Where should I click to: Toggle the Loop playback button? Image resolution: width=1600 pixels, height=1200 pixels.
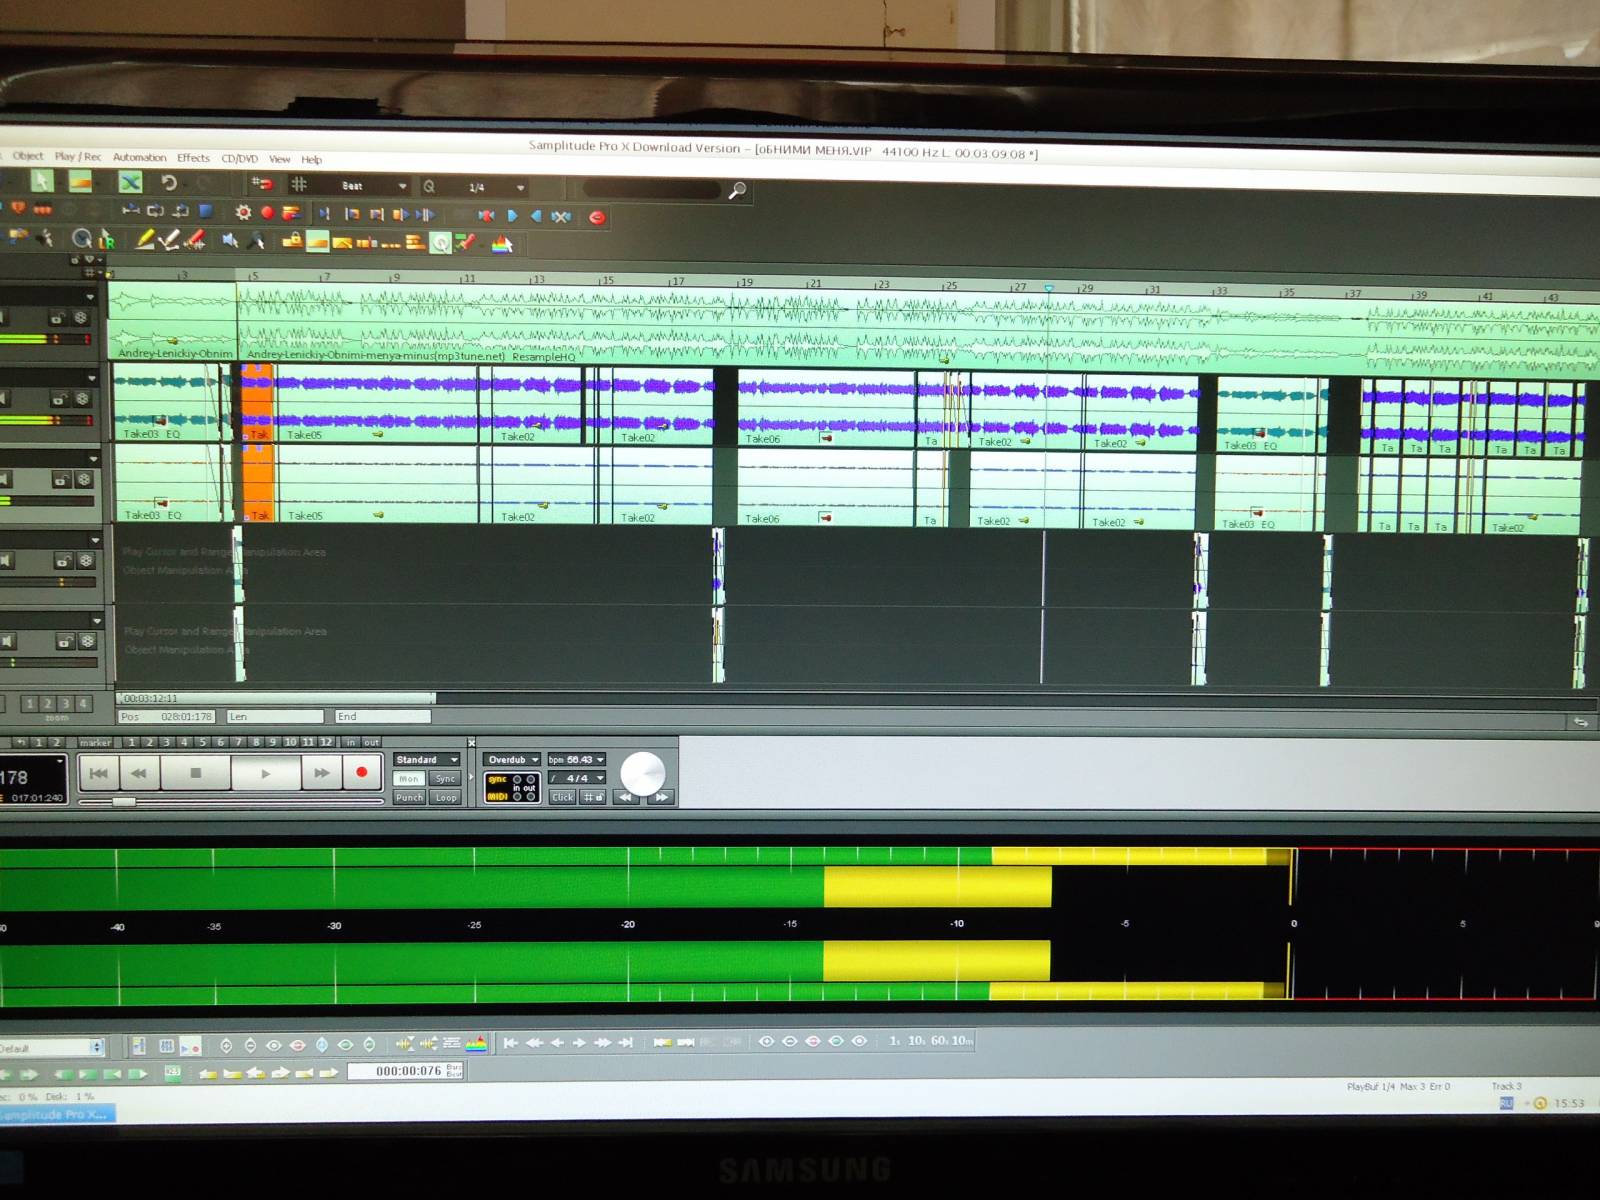click(446, 798)
